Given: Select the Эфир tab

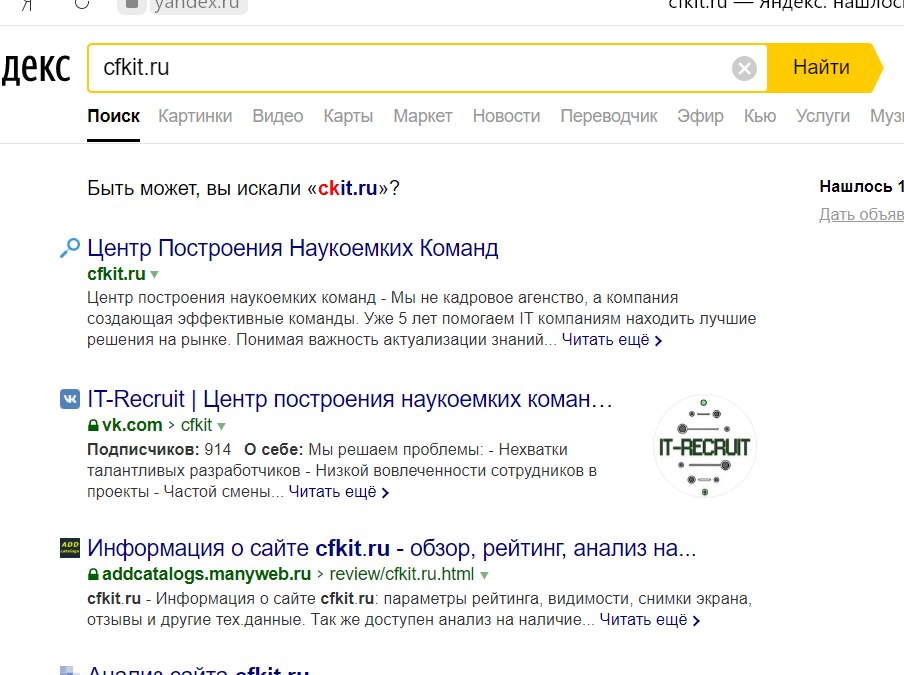Looking at the screenshot, I should (x=700, y=116).
